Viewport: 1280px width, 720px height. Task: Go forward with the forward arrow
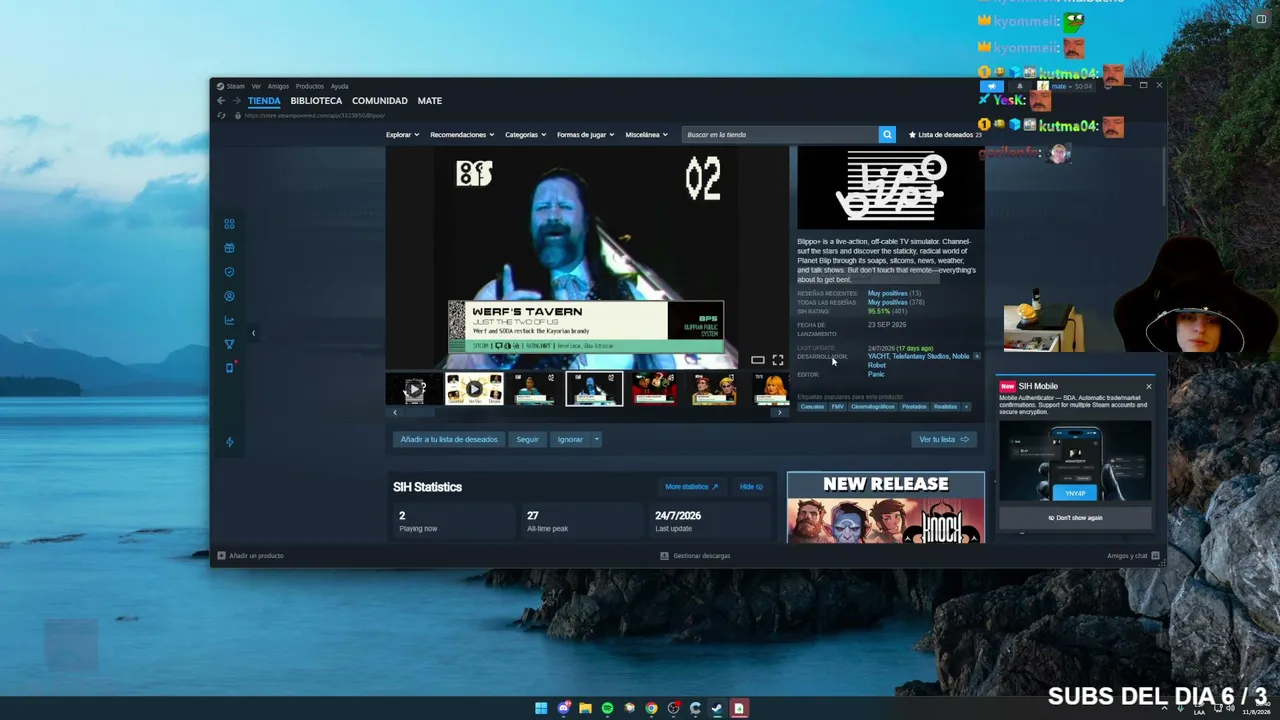coord(237,101)
